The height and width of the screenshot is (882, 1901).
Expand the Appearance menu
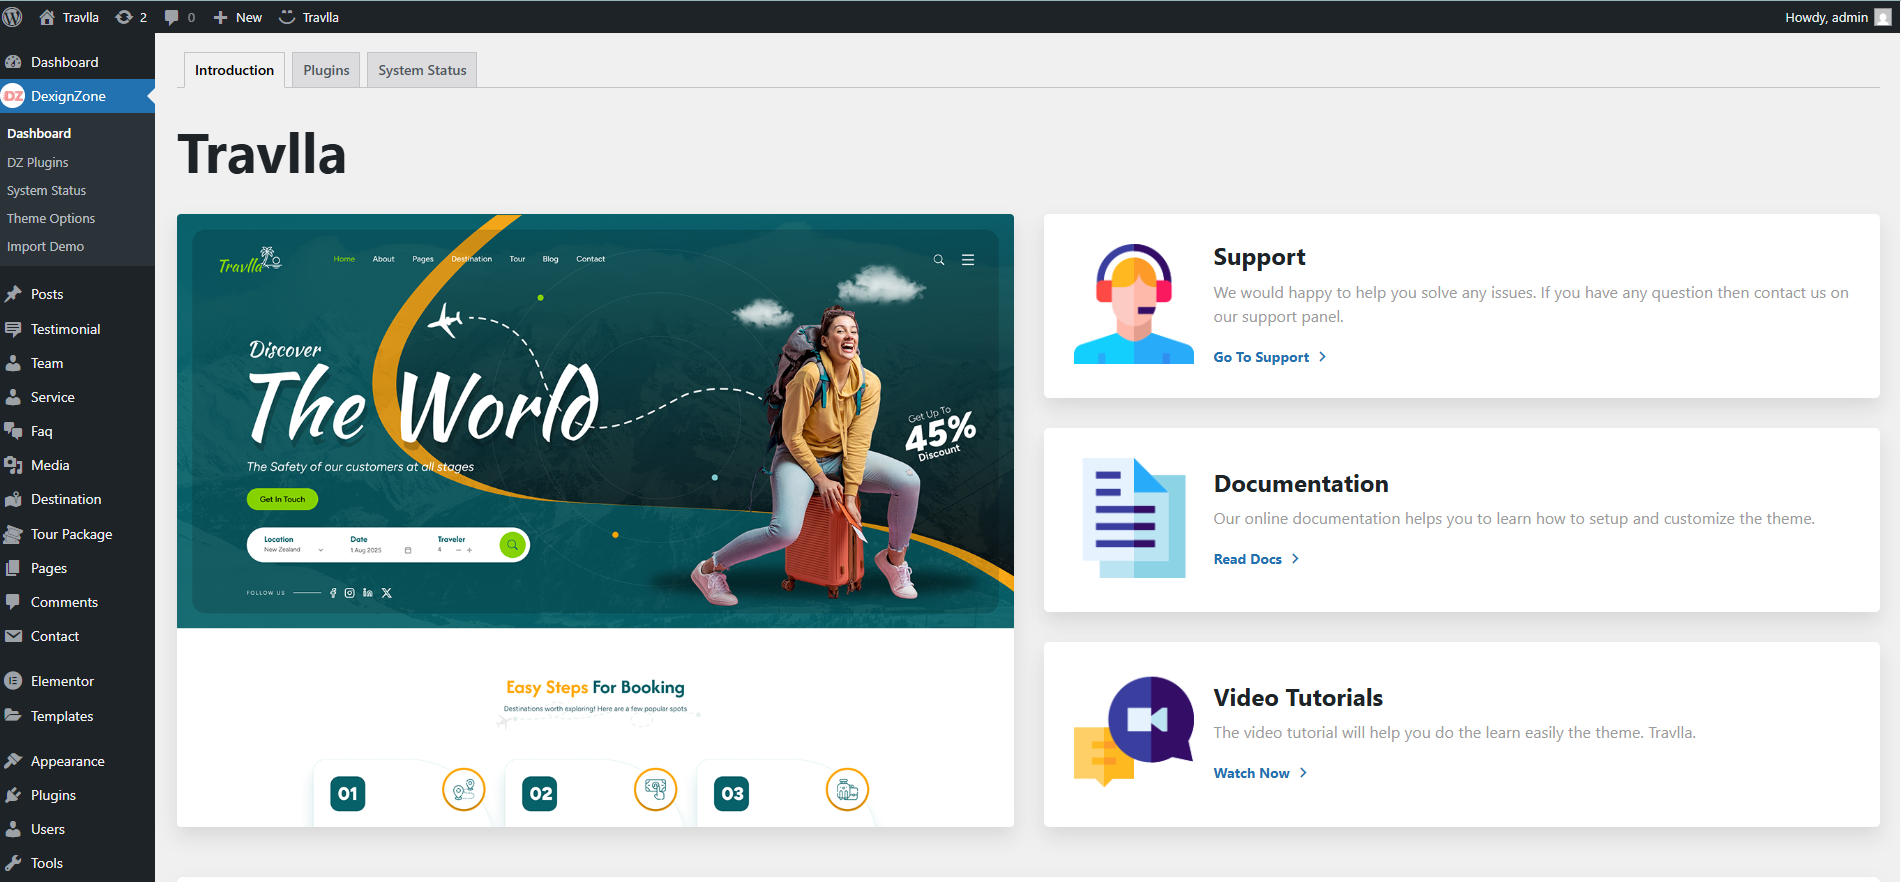pyautogui.click(x=67, y=761)
